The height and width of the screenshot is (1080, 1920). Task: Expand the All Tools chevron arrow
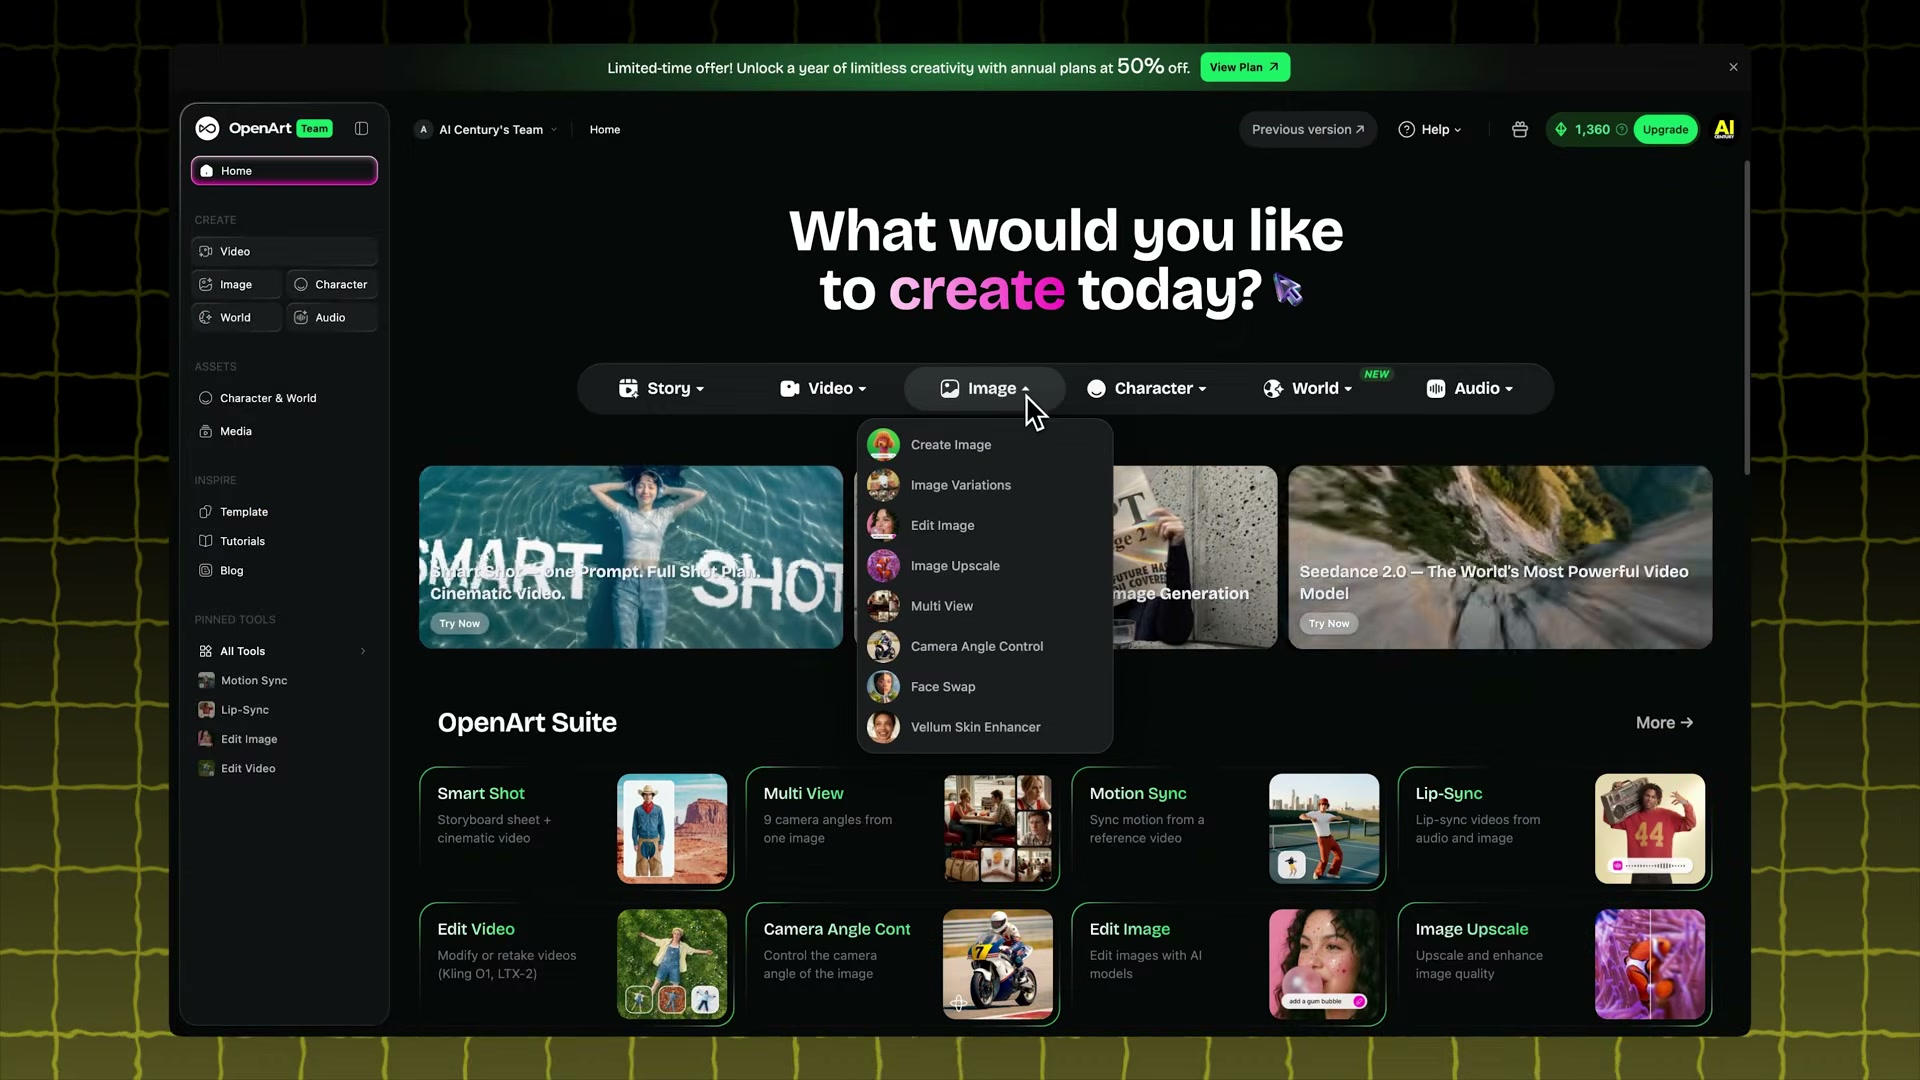click(363, 651)
